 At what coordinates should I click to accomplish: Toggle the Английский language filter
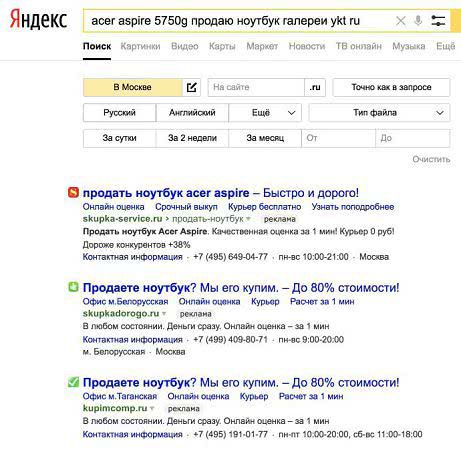[192, 113]
